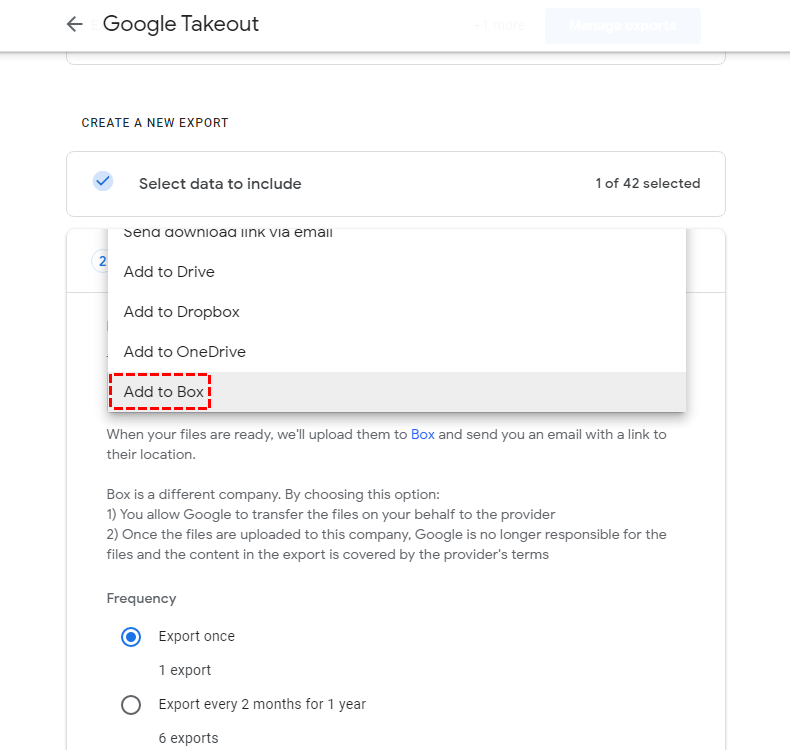Pick Add to Dropbox destination option
790x750 pixels.
click(x=181, y=312)
